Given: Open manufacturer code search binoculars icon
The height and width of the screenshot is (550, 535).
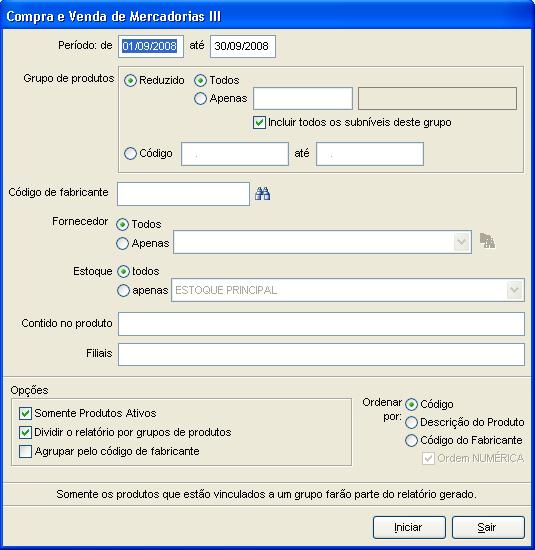Looking at the screenshot, I should coord(262,194).
